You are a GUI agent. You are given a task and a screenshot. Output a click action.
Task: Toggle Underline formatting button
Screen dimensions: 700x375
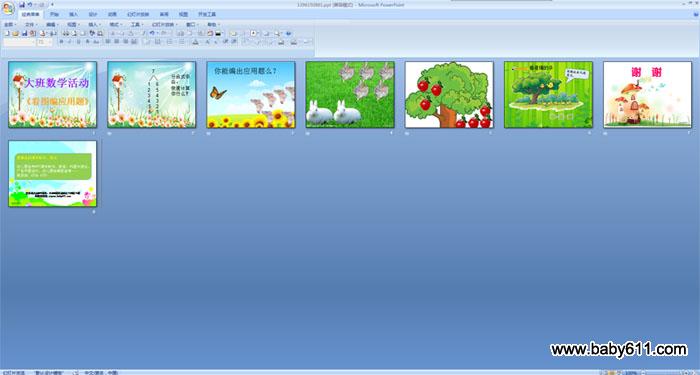tap(79, 42)
